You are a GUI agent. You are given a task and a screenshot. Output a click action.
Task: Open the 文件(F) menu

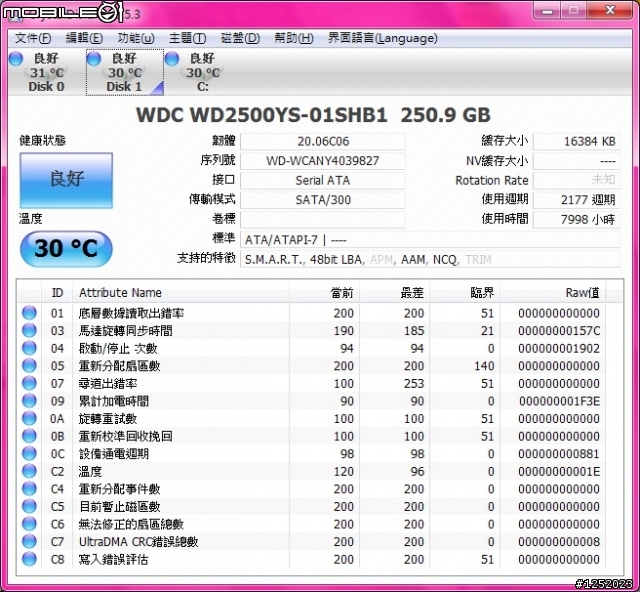[x=33, y=38]
